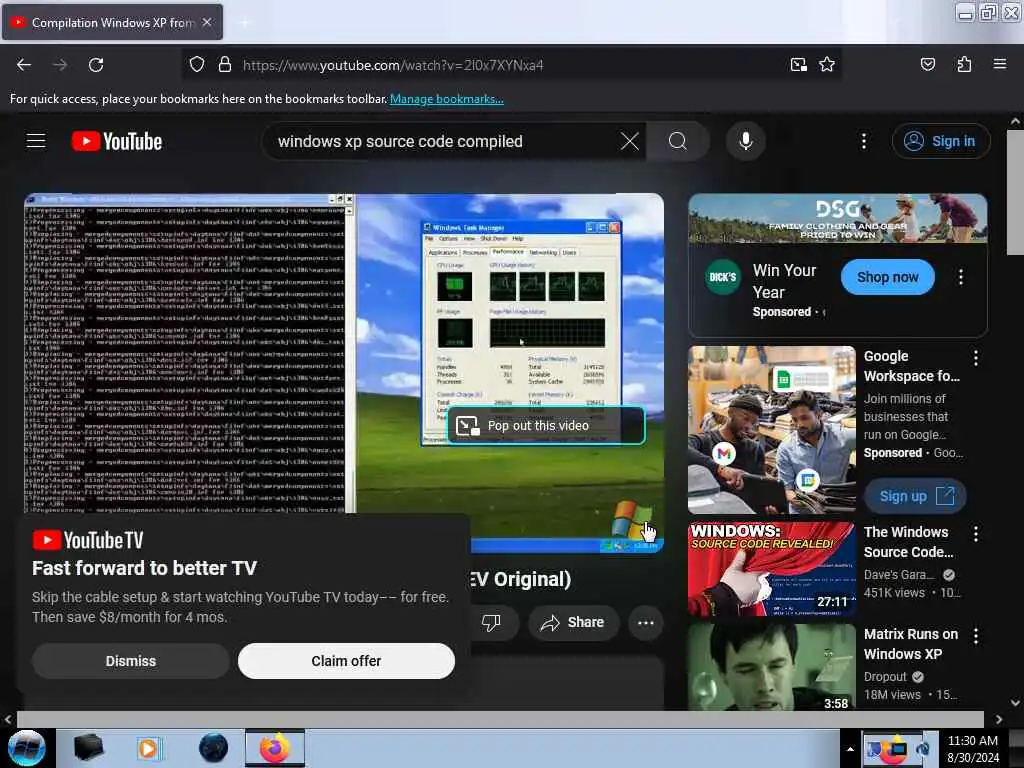Open the Matrix Runs on Windows XP thumbnail

coord(772,667)
